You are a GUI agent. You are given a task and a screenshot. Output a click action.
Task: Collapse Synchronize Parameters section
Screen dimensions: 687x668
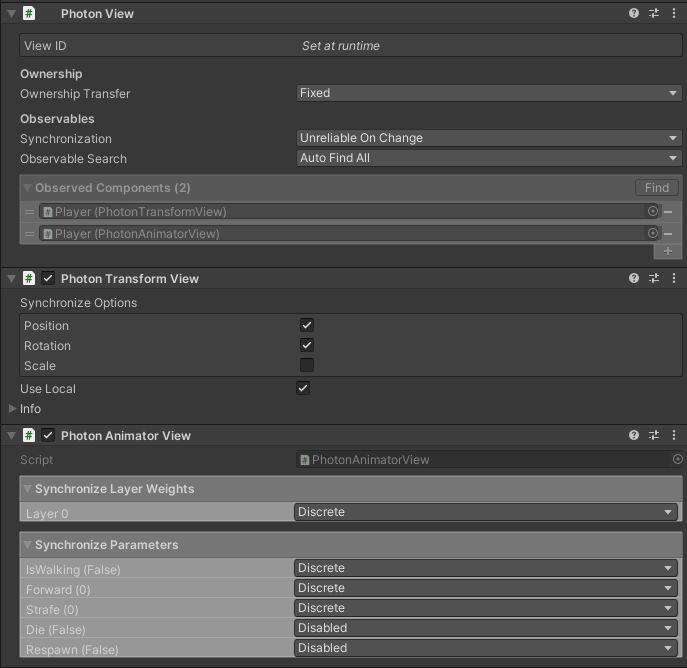(x=27, y=545)
